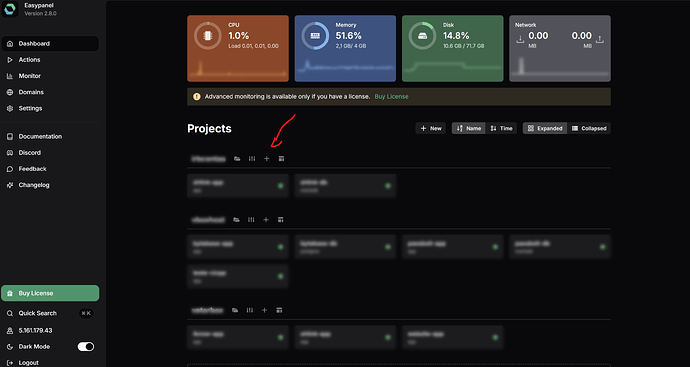The height and width of the screenshot is (367, 690).
Task: Sort projects by Time
Action: coord(501,128)
